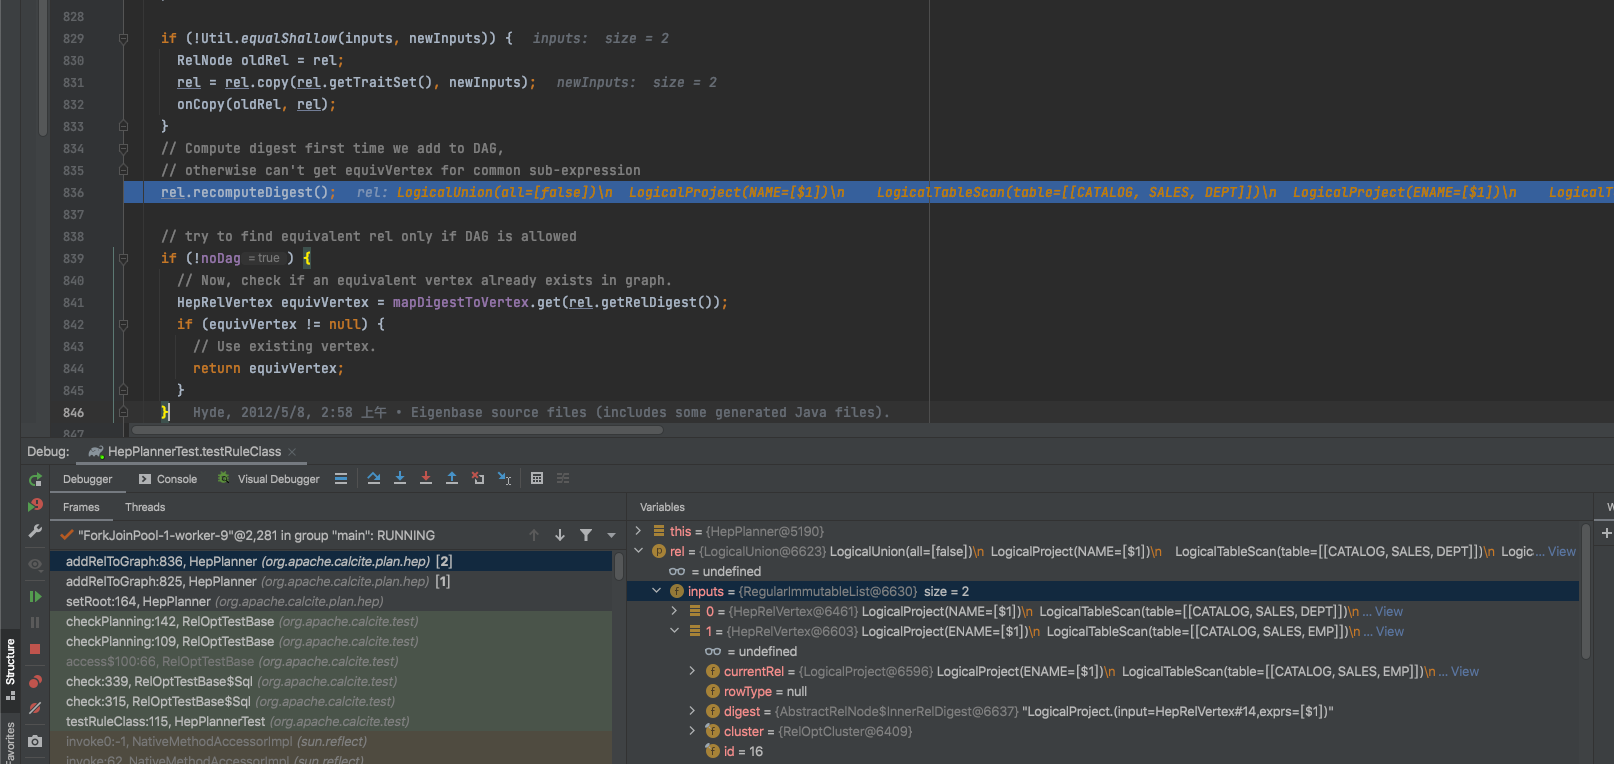The image size is (1614, 764).
Task: Click the Step Out icon
Action: 452,479
